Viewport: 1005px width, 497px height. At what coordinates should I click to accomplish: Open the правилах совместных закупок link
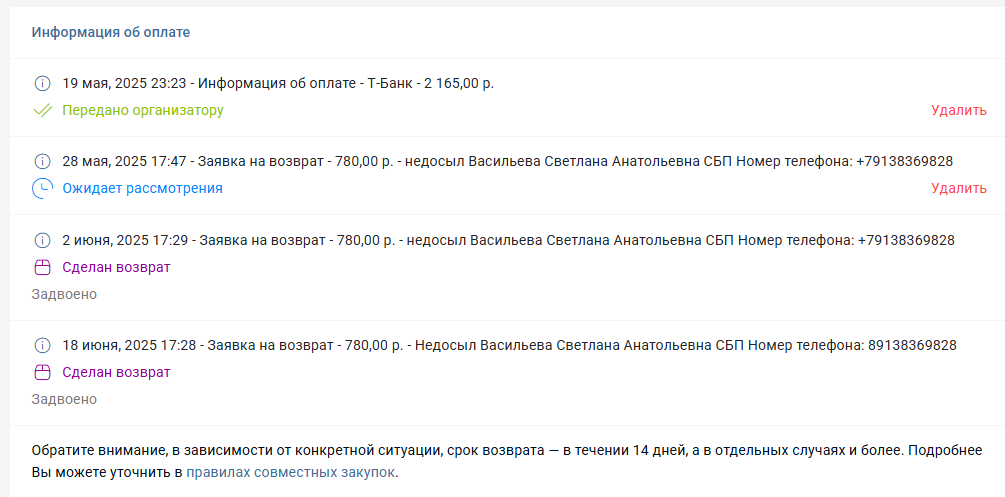pos(290,472)
